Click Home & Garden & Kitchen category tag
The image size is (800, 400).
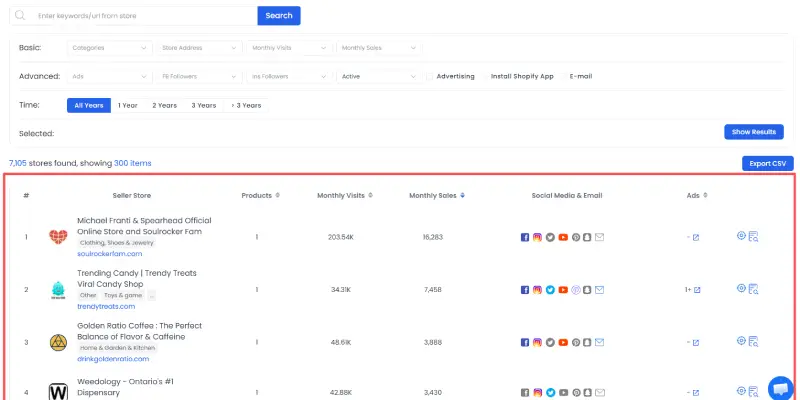tap(117, 348)
